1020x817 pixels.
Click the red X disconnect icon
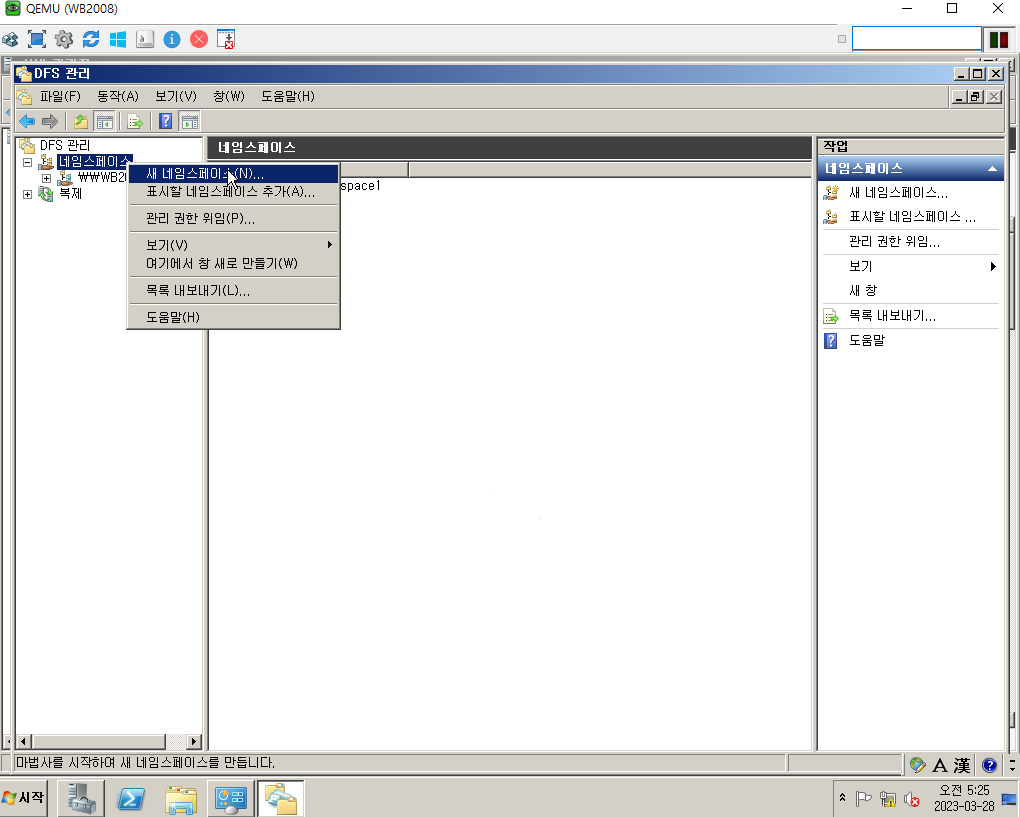tap(199, 39)
